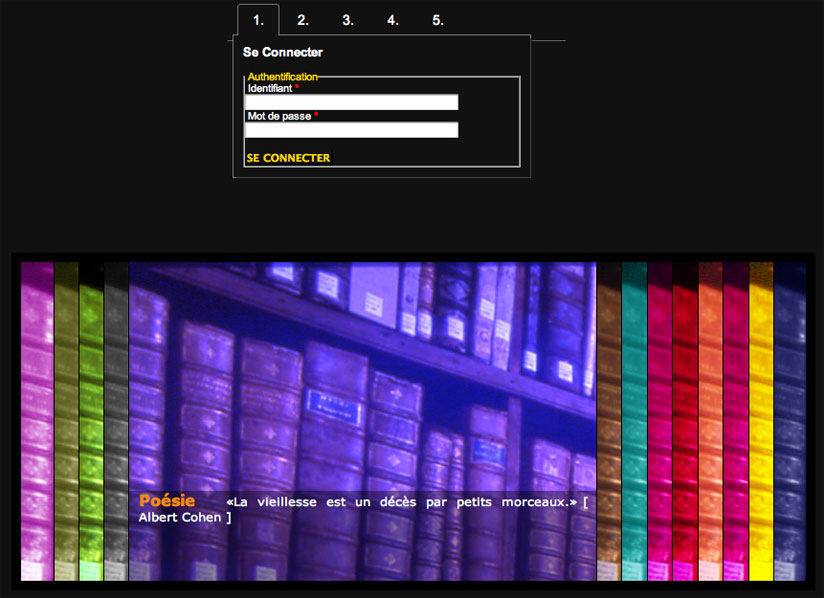Viewport: 824px width, 598px height.
Task: Select tab number 3.
Action: coord(348,20)
